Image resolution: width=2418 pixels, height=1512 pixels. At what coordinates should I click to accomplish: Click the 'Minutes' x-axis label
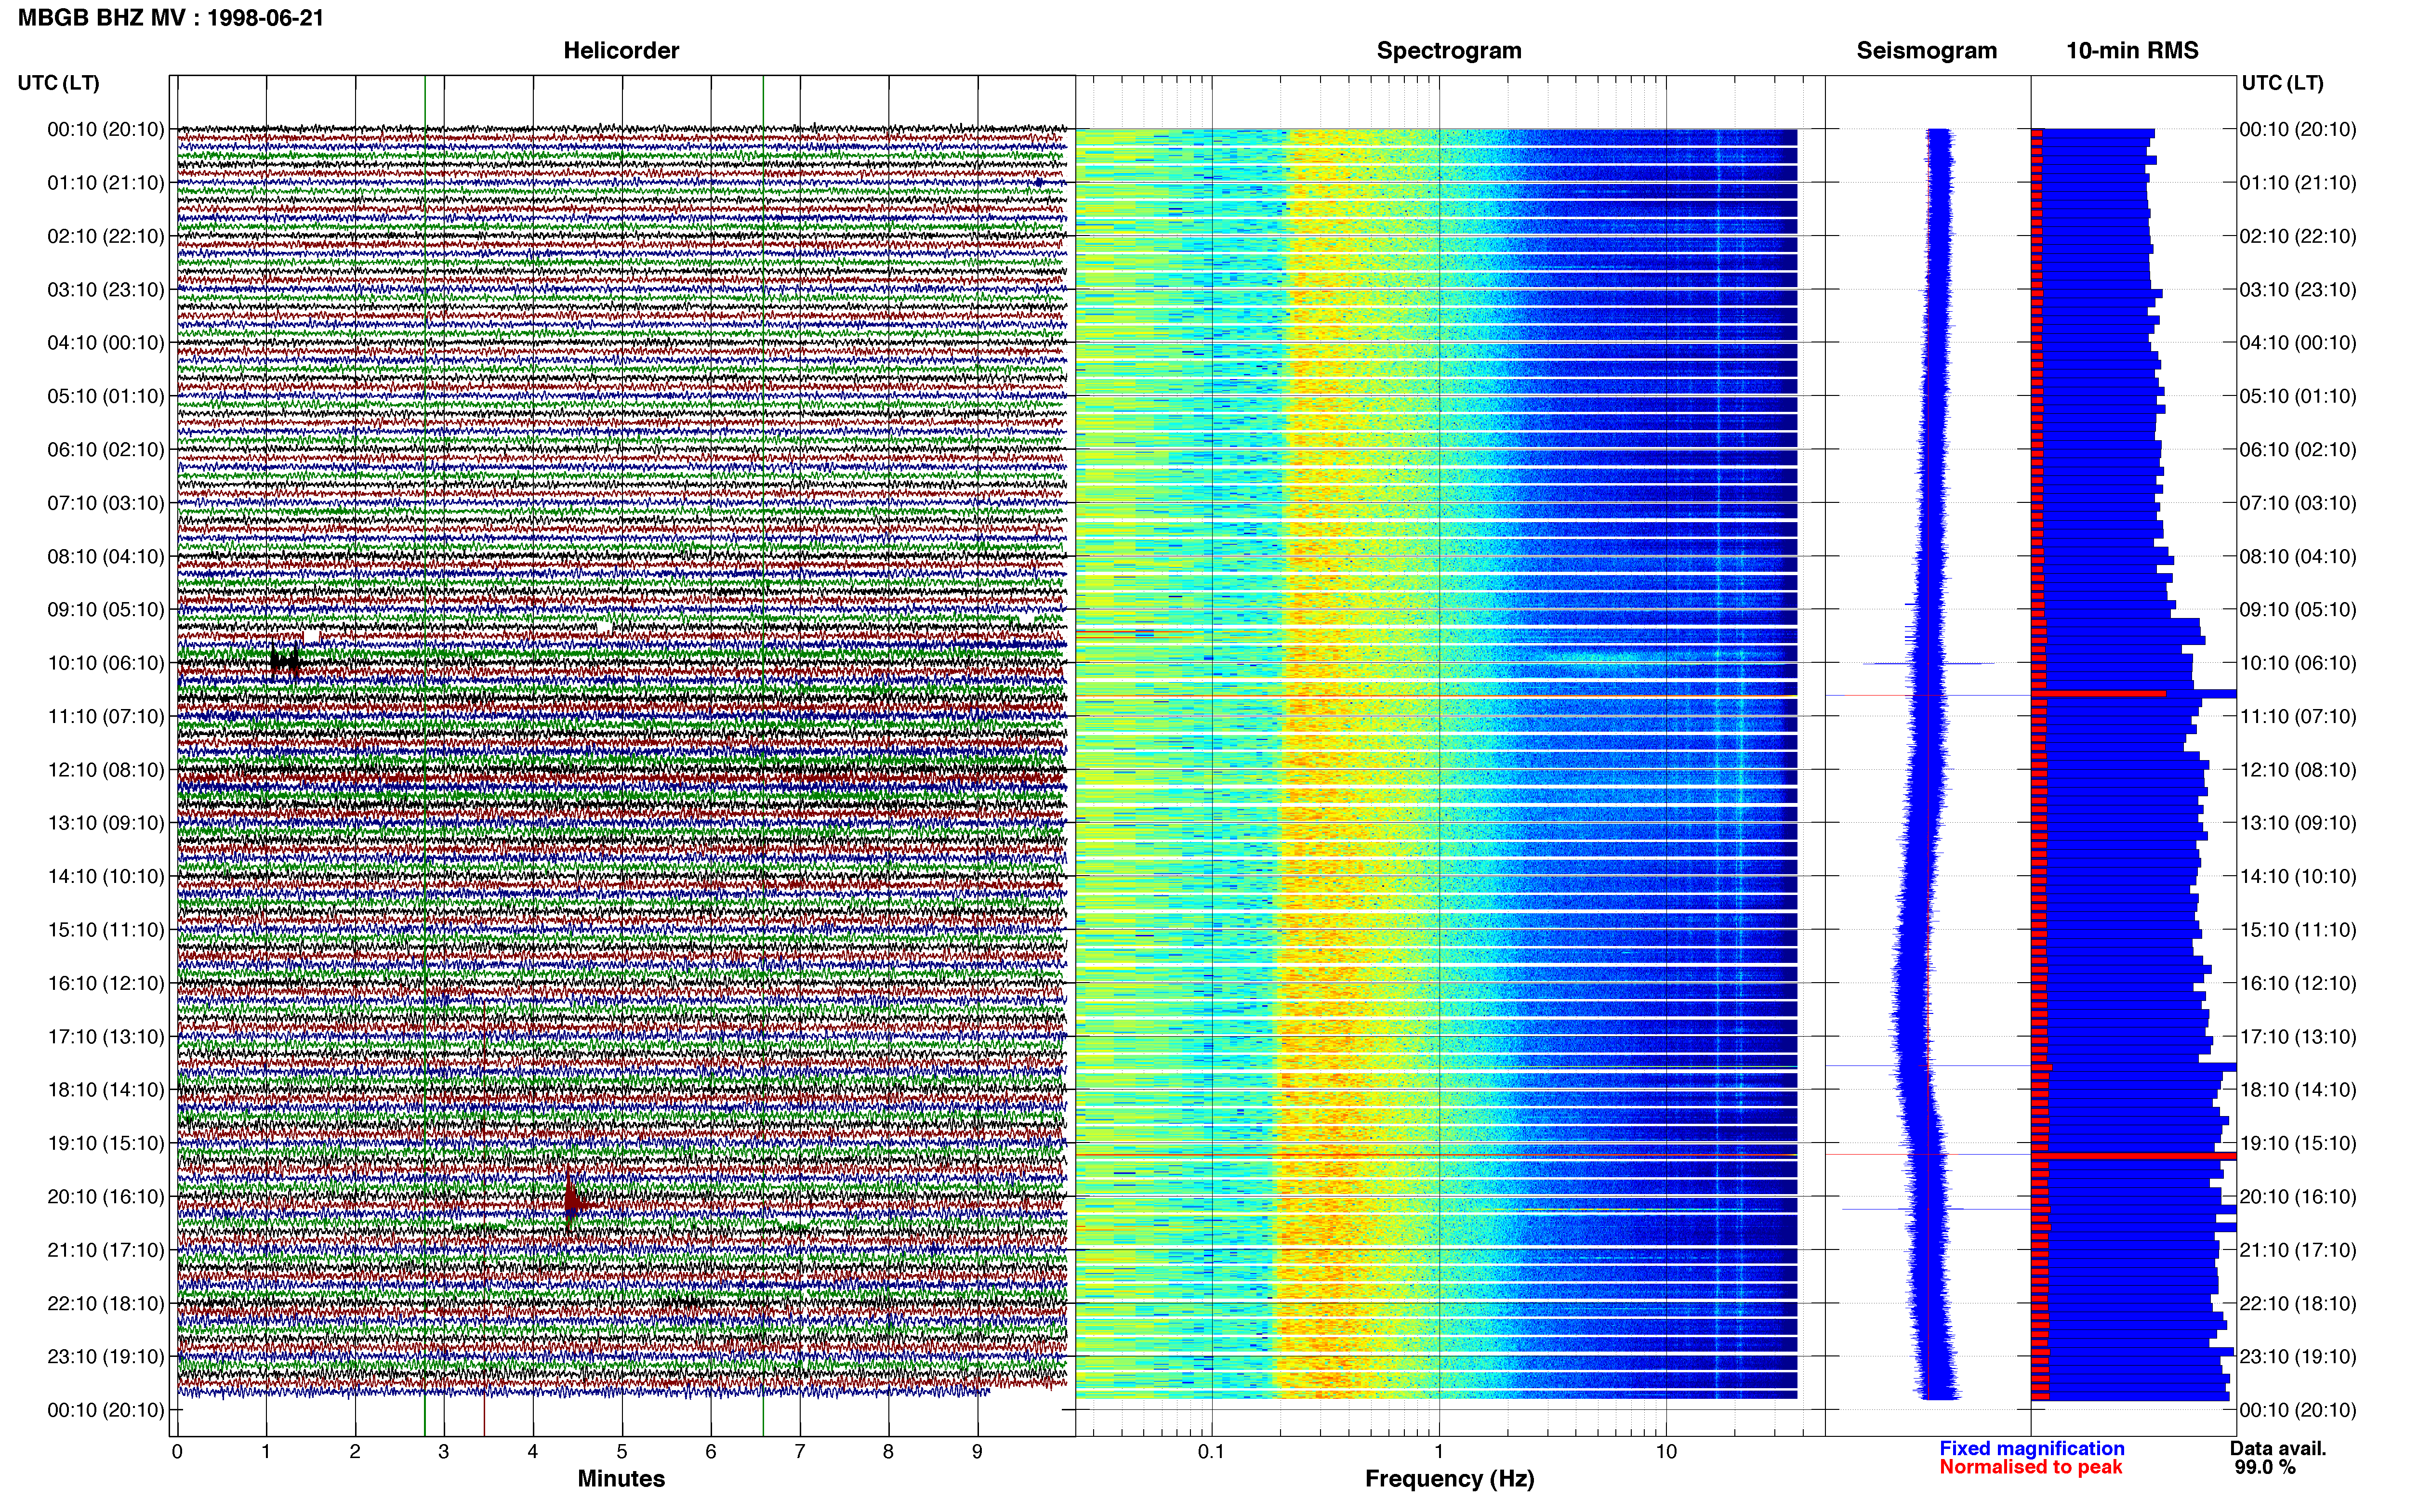pyautogui.click(x=621, y=1479)
